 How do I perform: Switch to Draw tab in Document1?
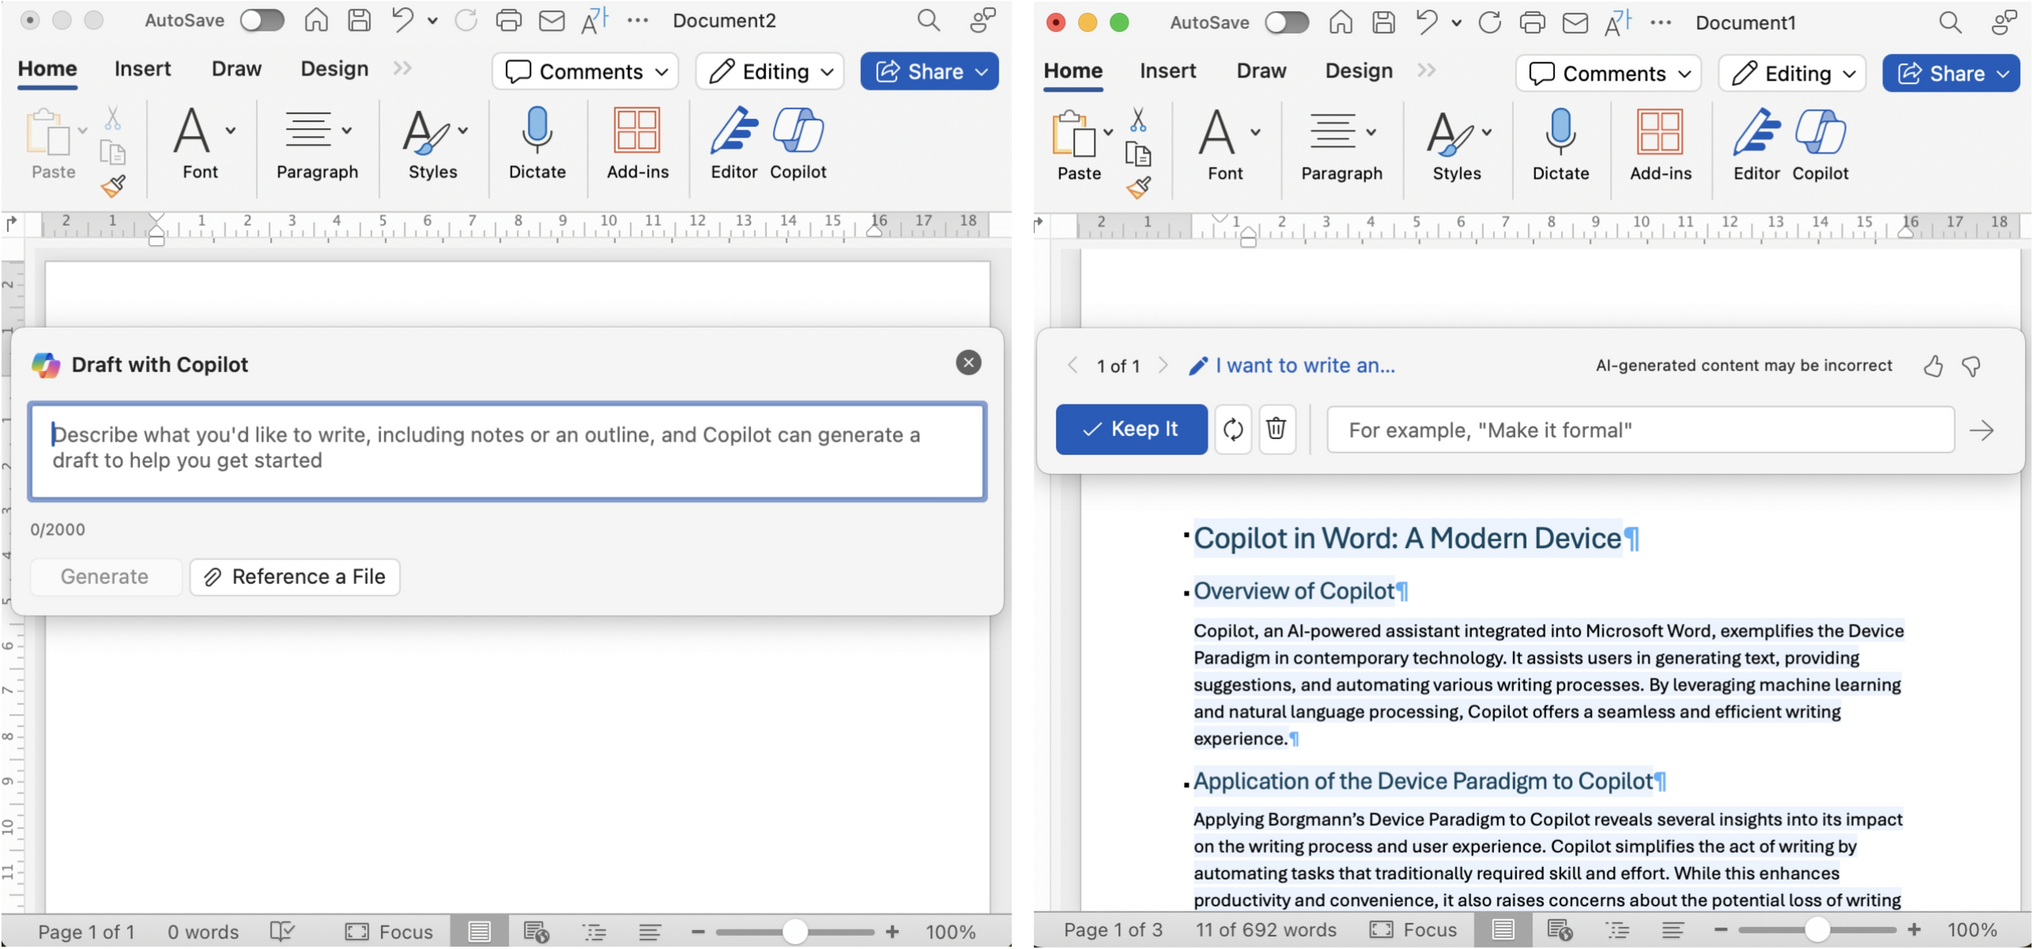pos(1261,70)
